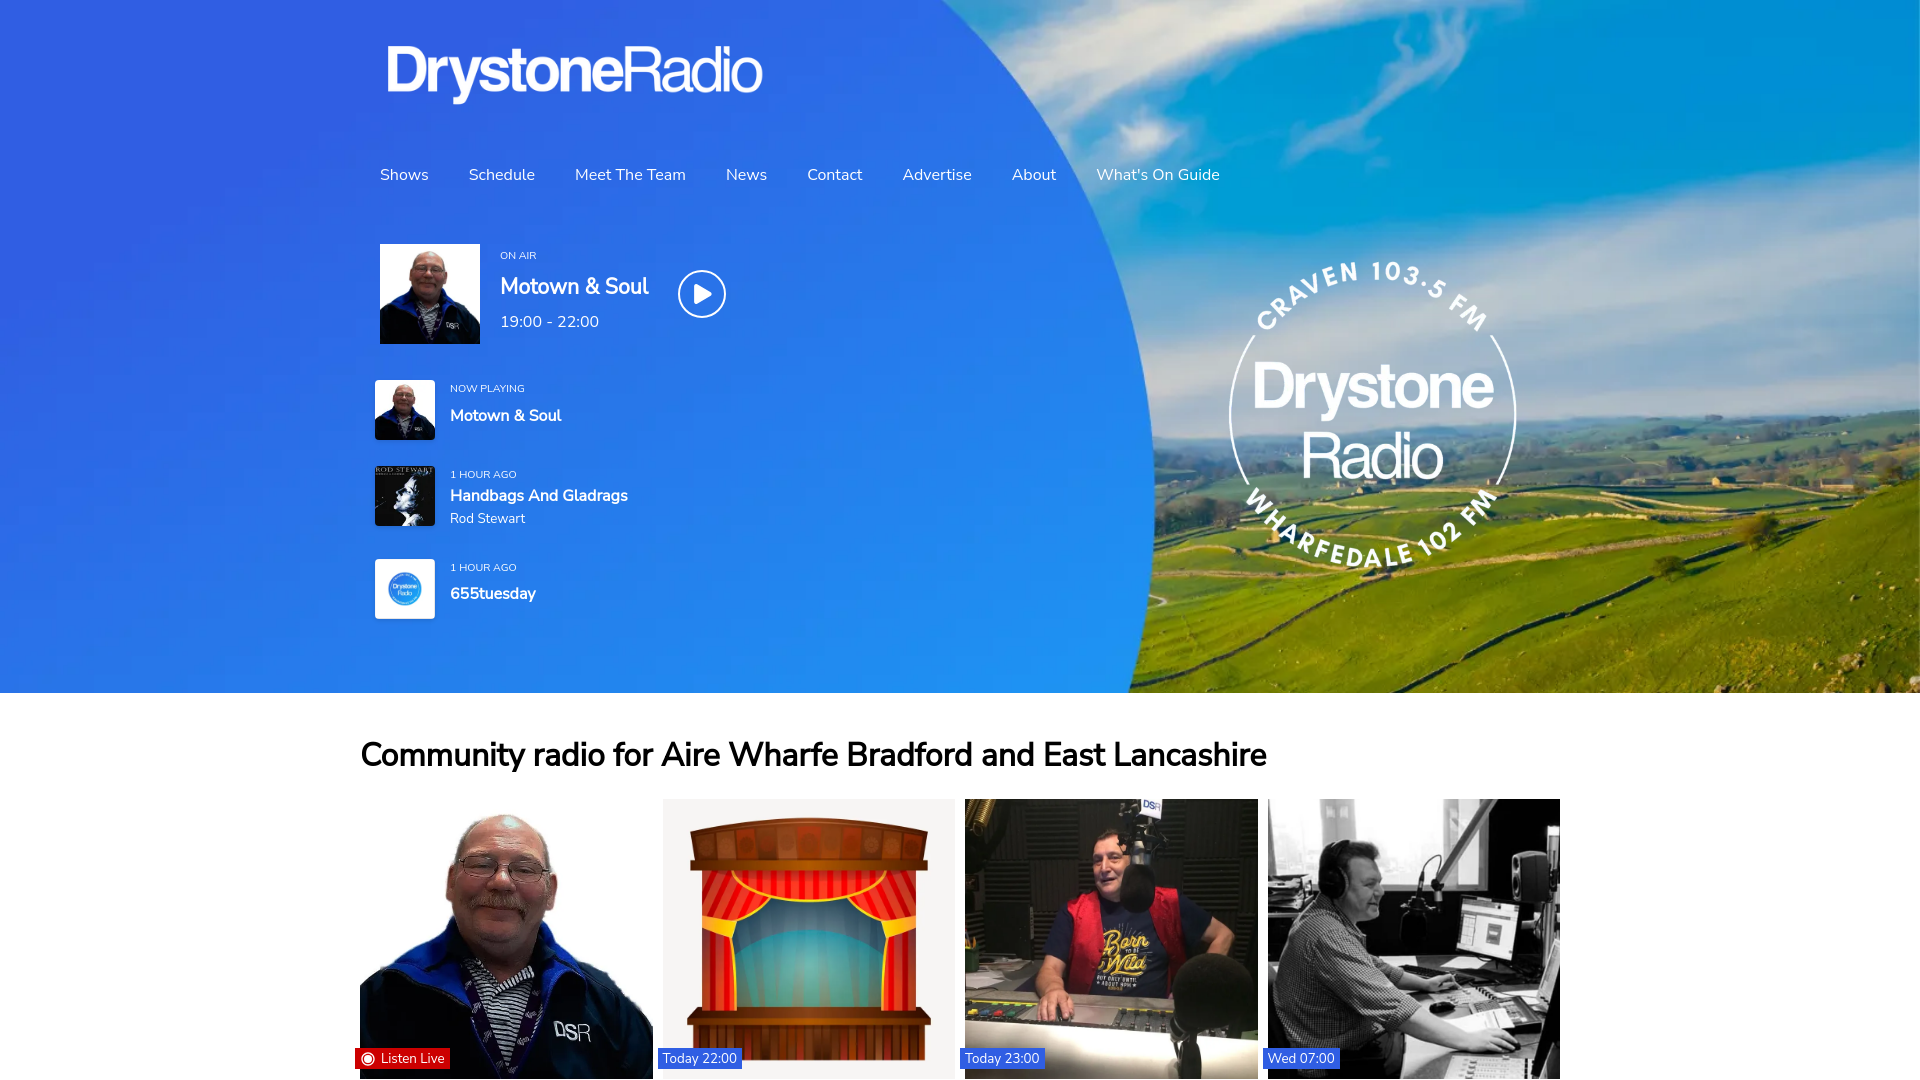1920x1080 pixels.
Task: Open the Born to be Wild presenter card
Action: pos(1111,939)
